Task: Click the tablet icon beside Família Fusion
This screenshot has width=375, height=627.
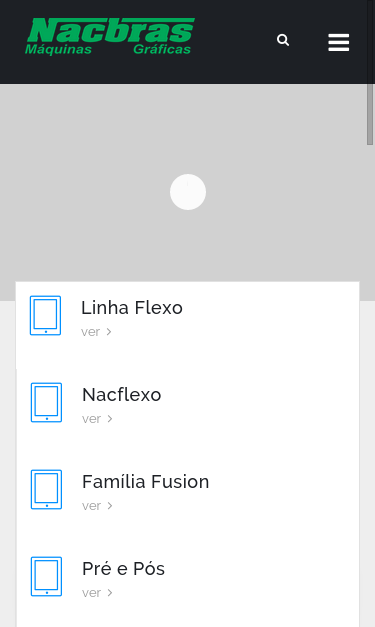Action: (x=46, y=489)
